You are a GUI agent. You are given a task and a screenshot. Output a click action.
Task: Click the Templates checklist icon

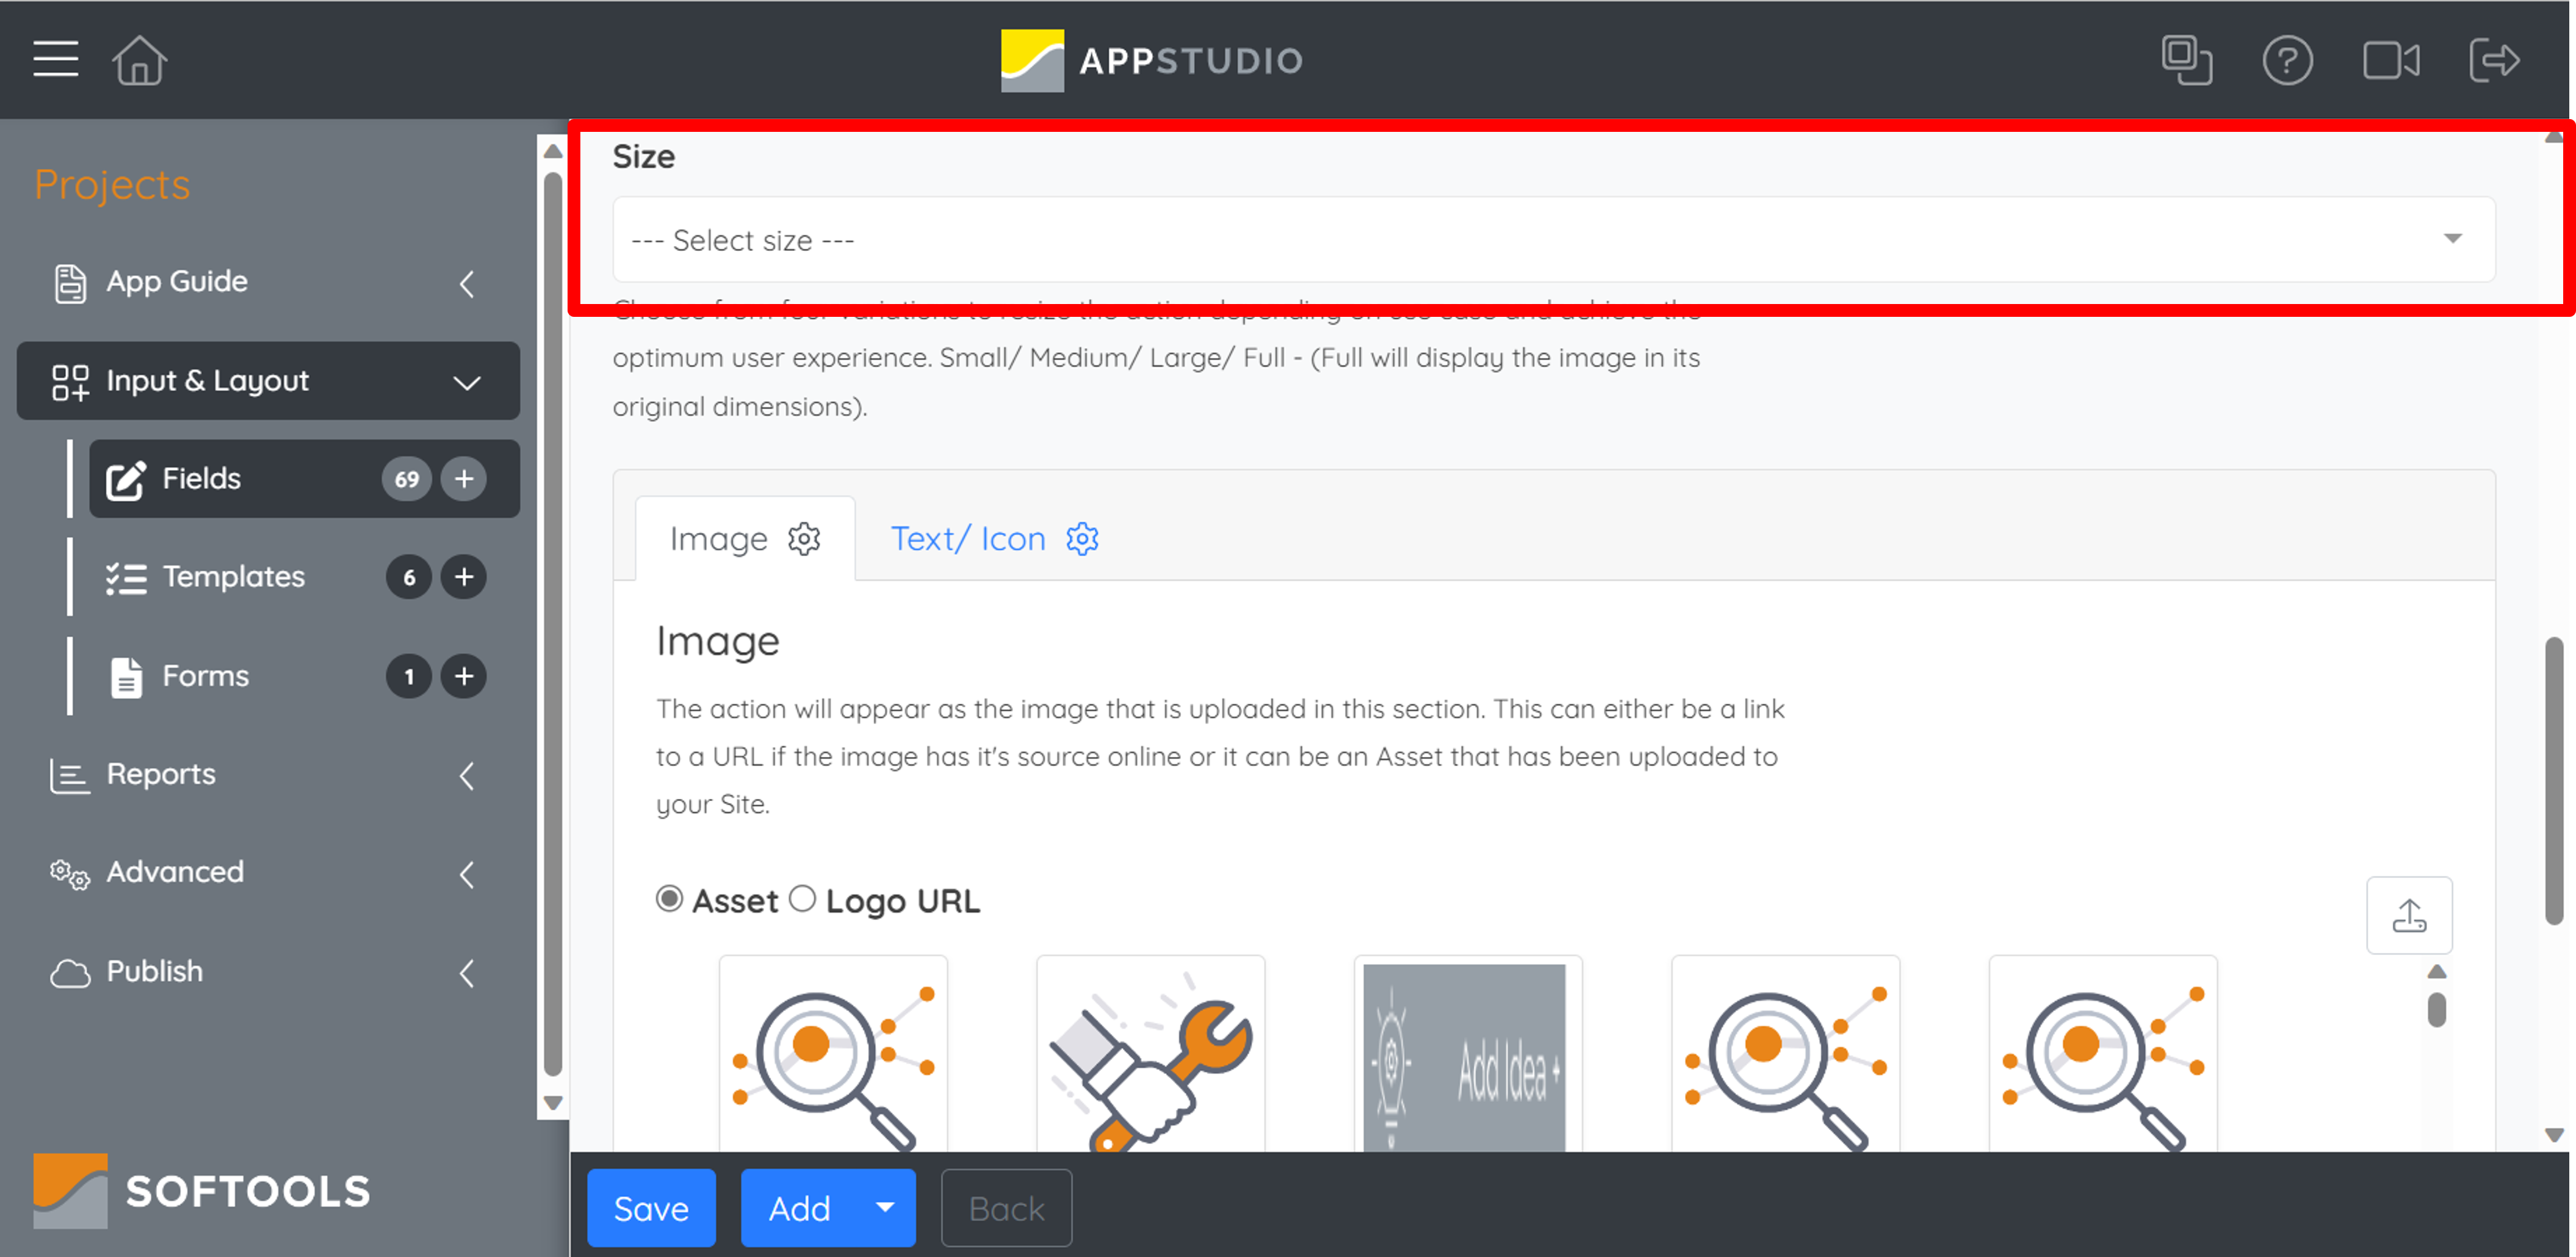pyautogui.click(x=126, y=578)
